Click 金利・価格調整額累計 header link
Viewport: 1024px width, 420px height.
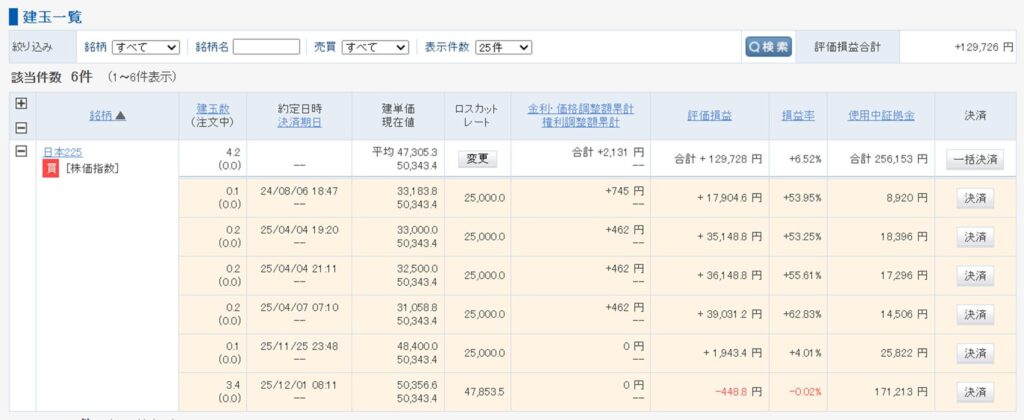pyautogui.click(x=587, y=107)
